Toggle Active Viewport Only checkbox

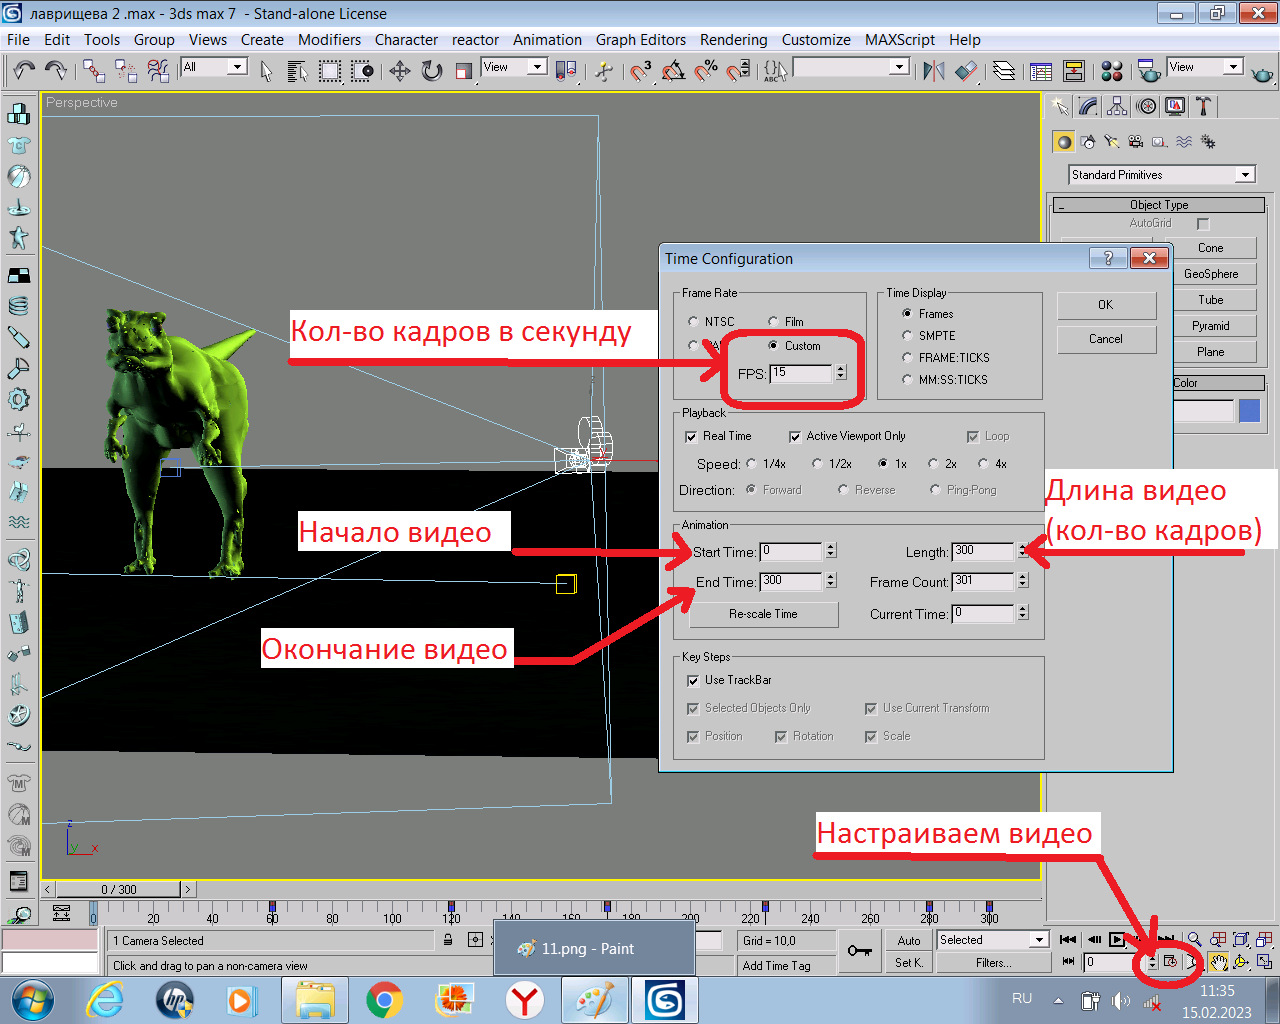click(x=795, y=437)
